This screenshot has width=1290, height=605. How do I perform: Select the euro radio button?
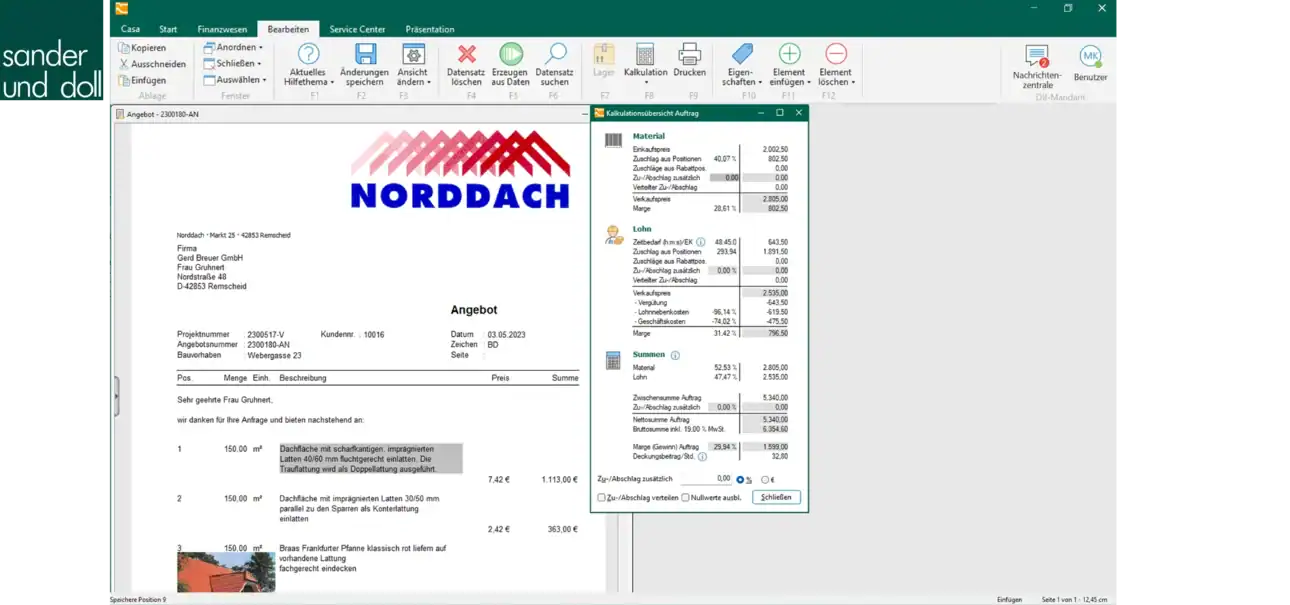(x=765, y=480)
